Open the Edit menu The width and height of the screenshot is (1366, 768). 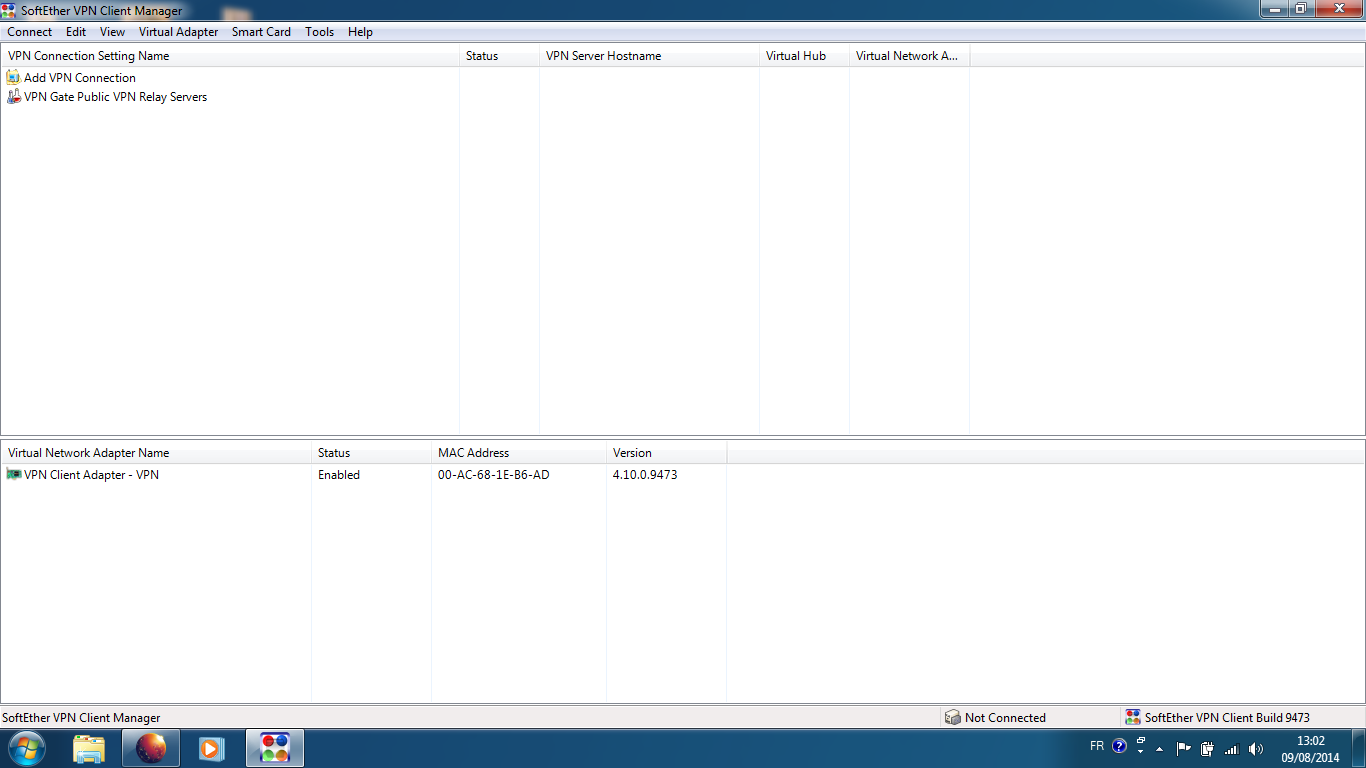76,32
